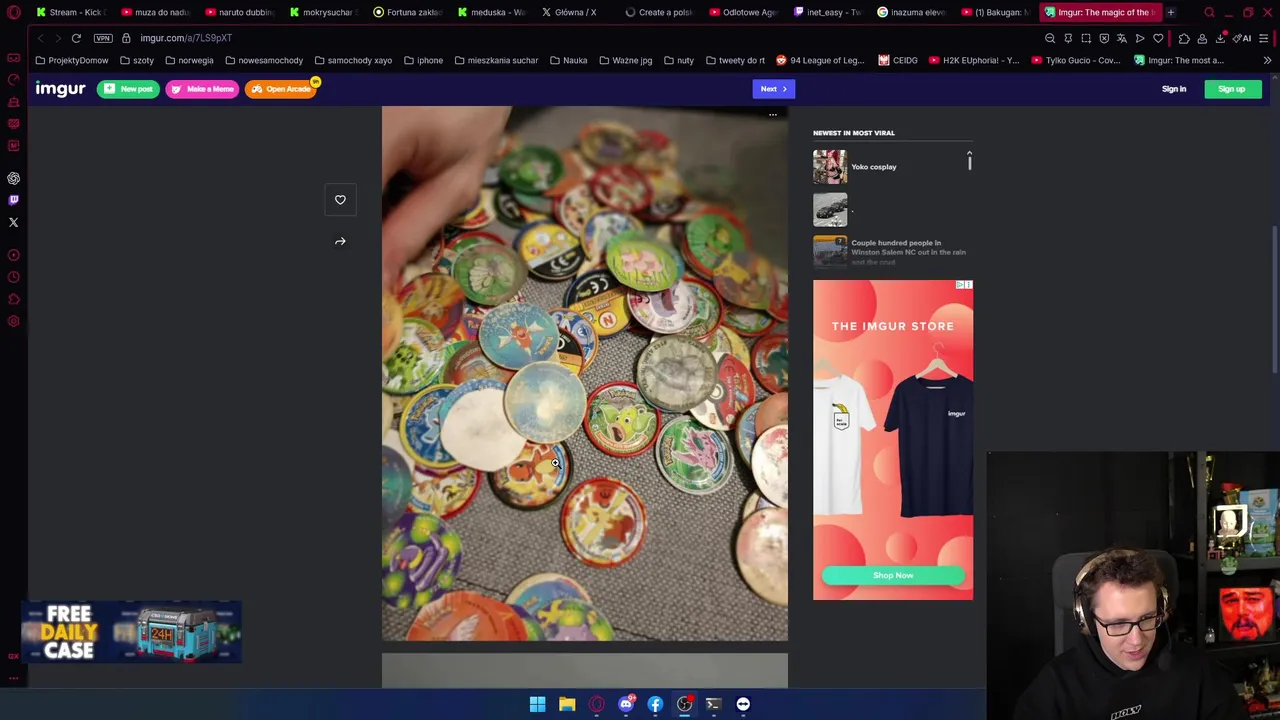Screen dimensions: 1280x720
Task: Click the pinboard pin toolbar icon
Action: click(1068, 38)
